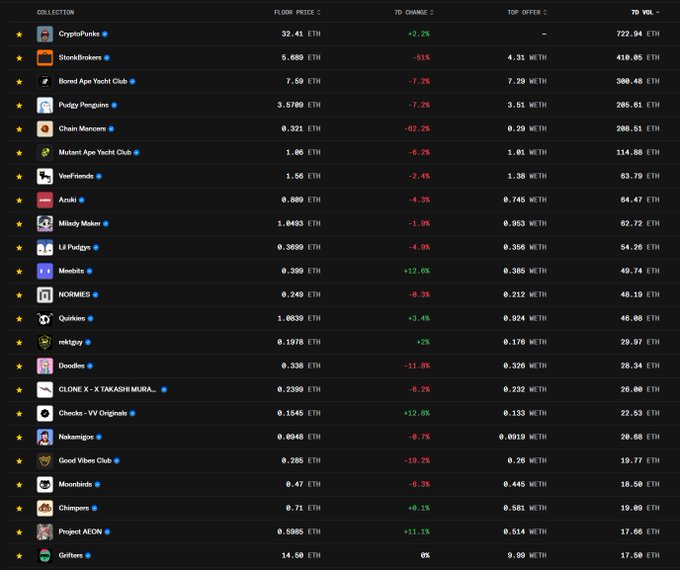
Task: Toggle favorite star for CryptoPunks
Action: tap(19, 34)
